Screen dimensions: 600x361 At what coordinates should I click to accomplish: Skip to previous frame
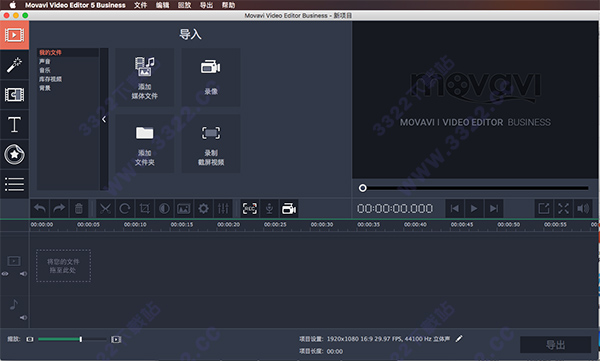(x=455, y=208)
